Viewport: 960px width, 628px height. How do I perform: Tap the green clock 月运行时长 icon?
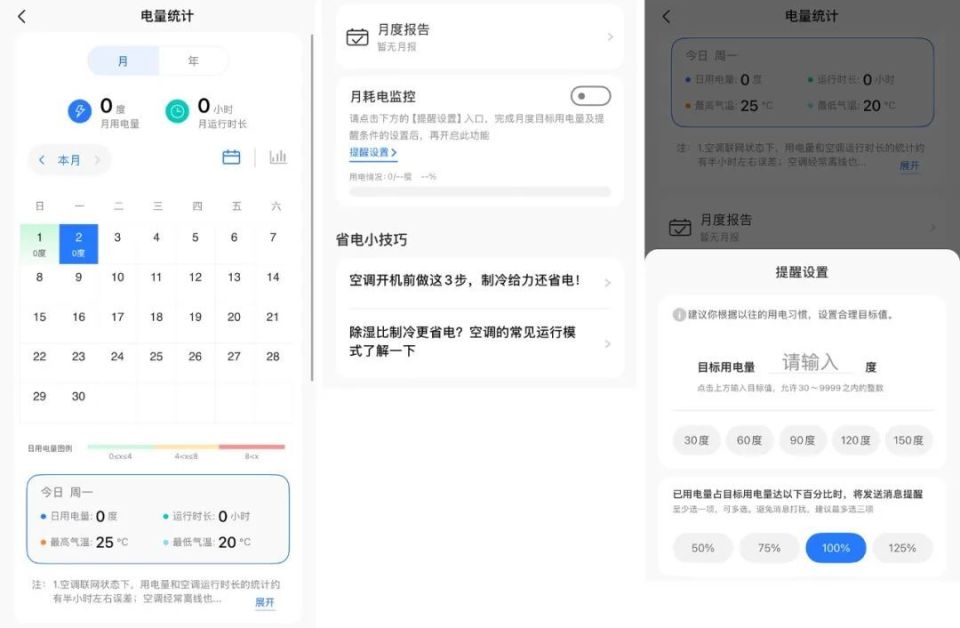pyautogui.click(x=177, y=111)
